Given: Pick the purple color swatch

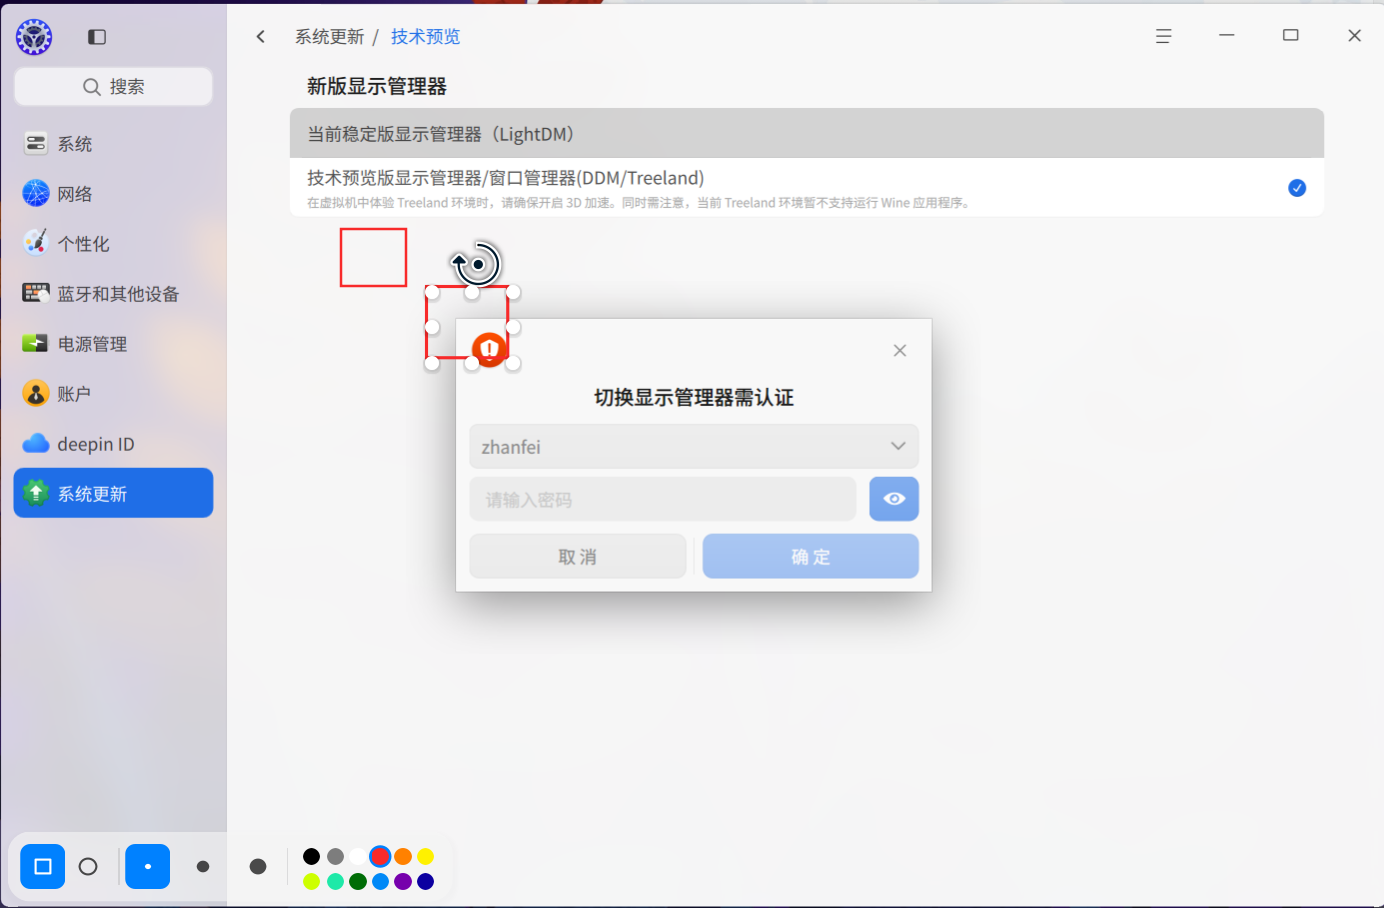Looking at the screenshot, I should 403,881.
